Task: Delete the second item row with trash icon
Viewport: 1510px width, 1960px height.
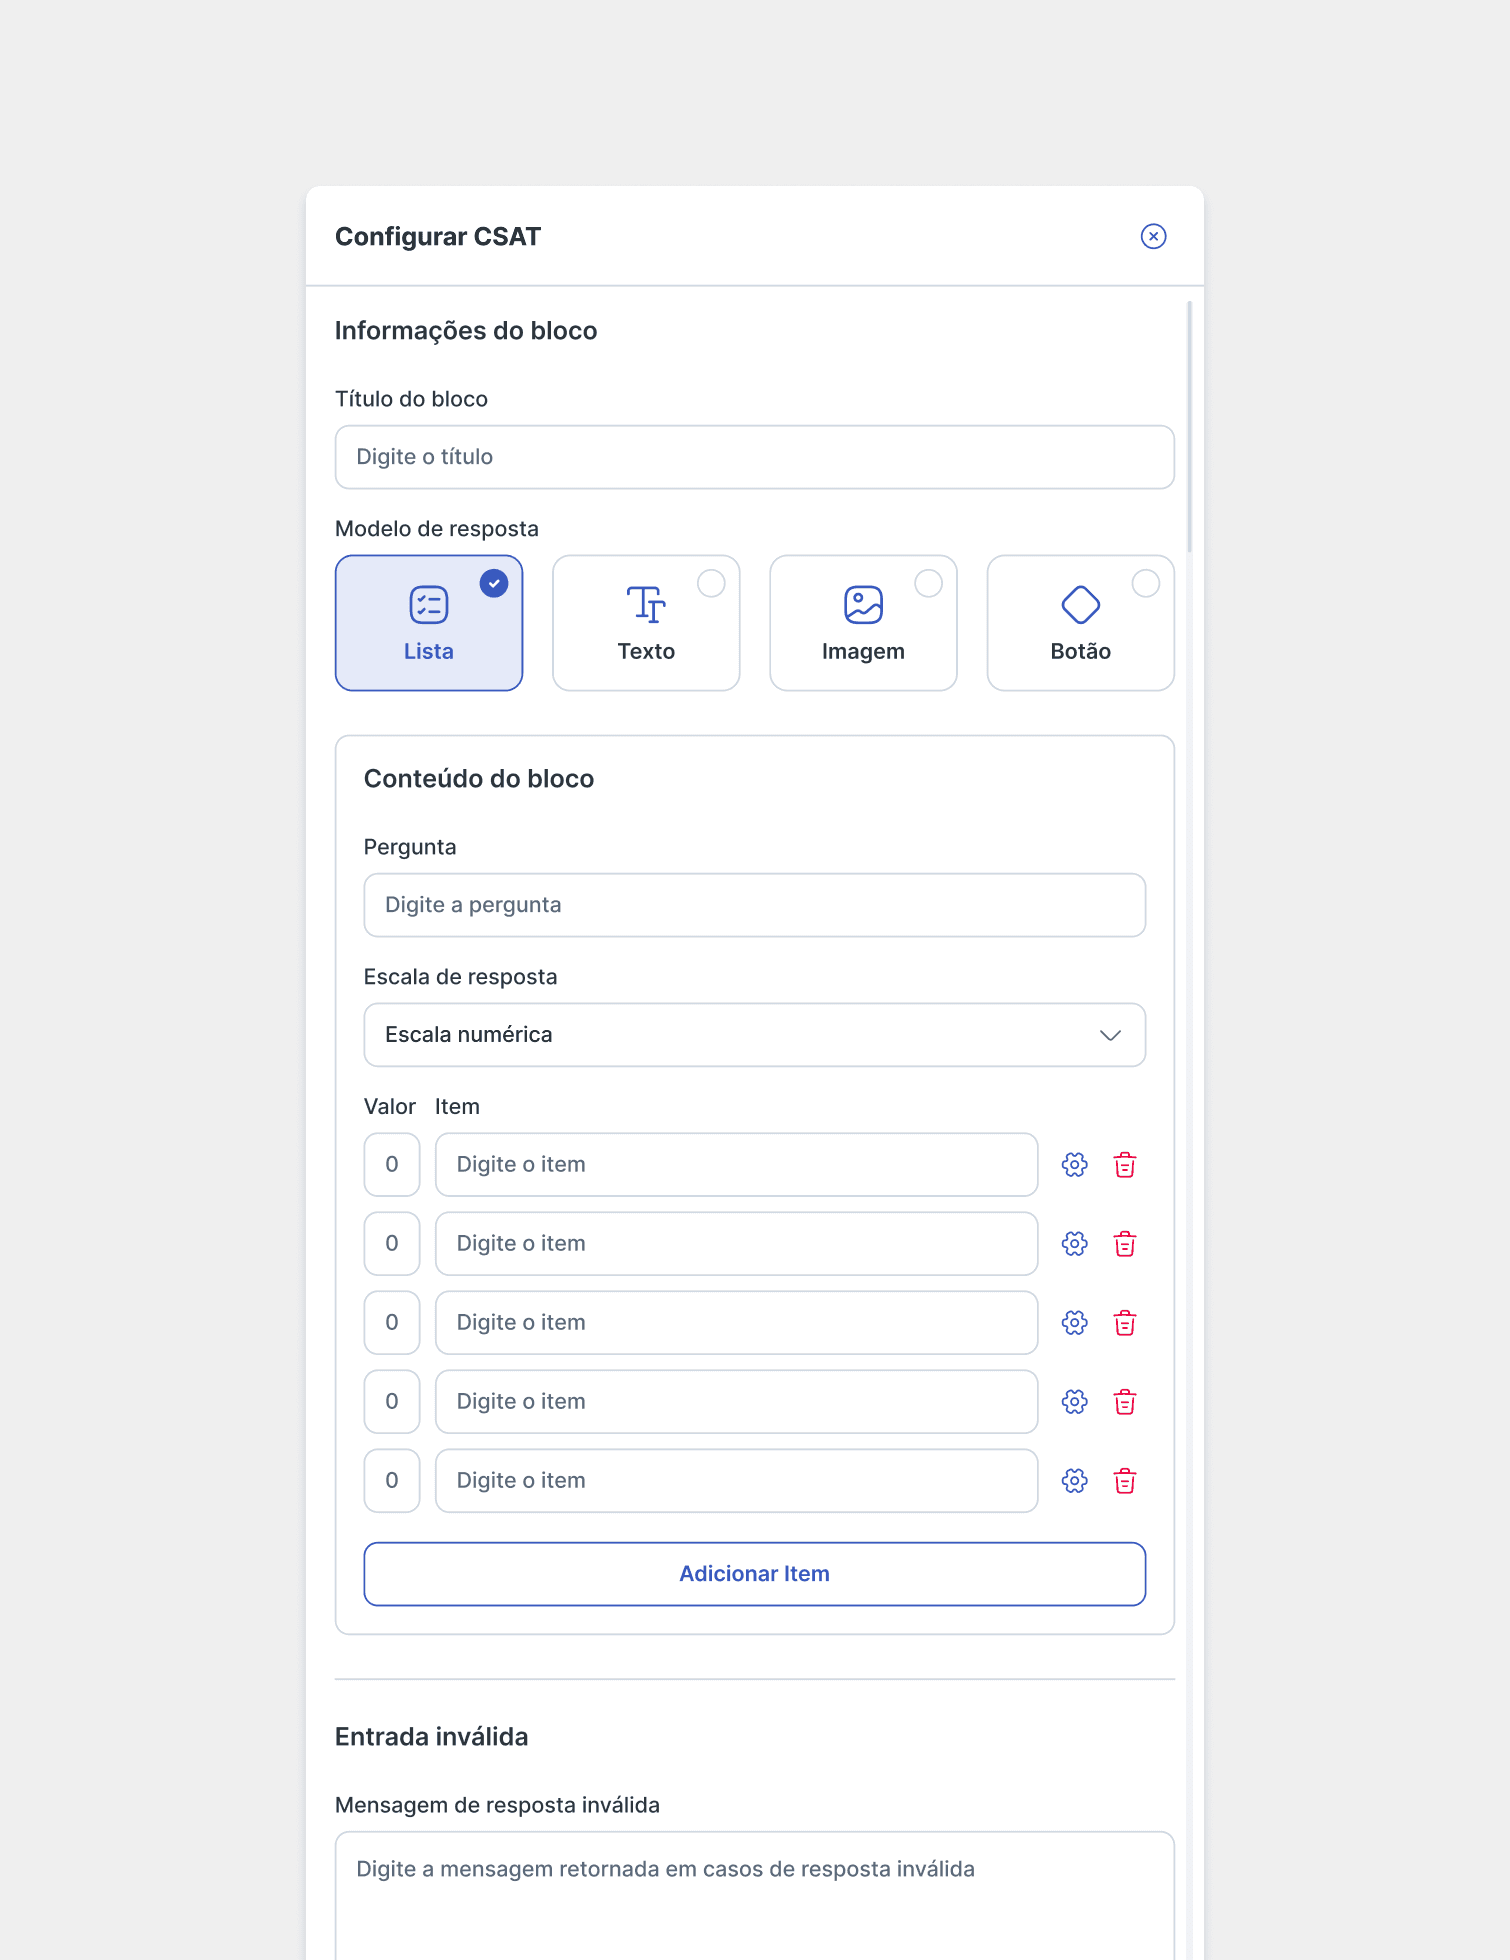Action: point(1125,1244)
